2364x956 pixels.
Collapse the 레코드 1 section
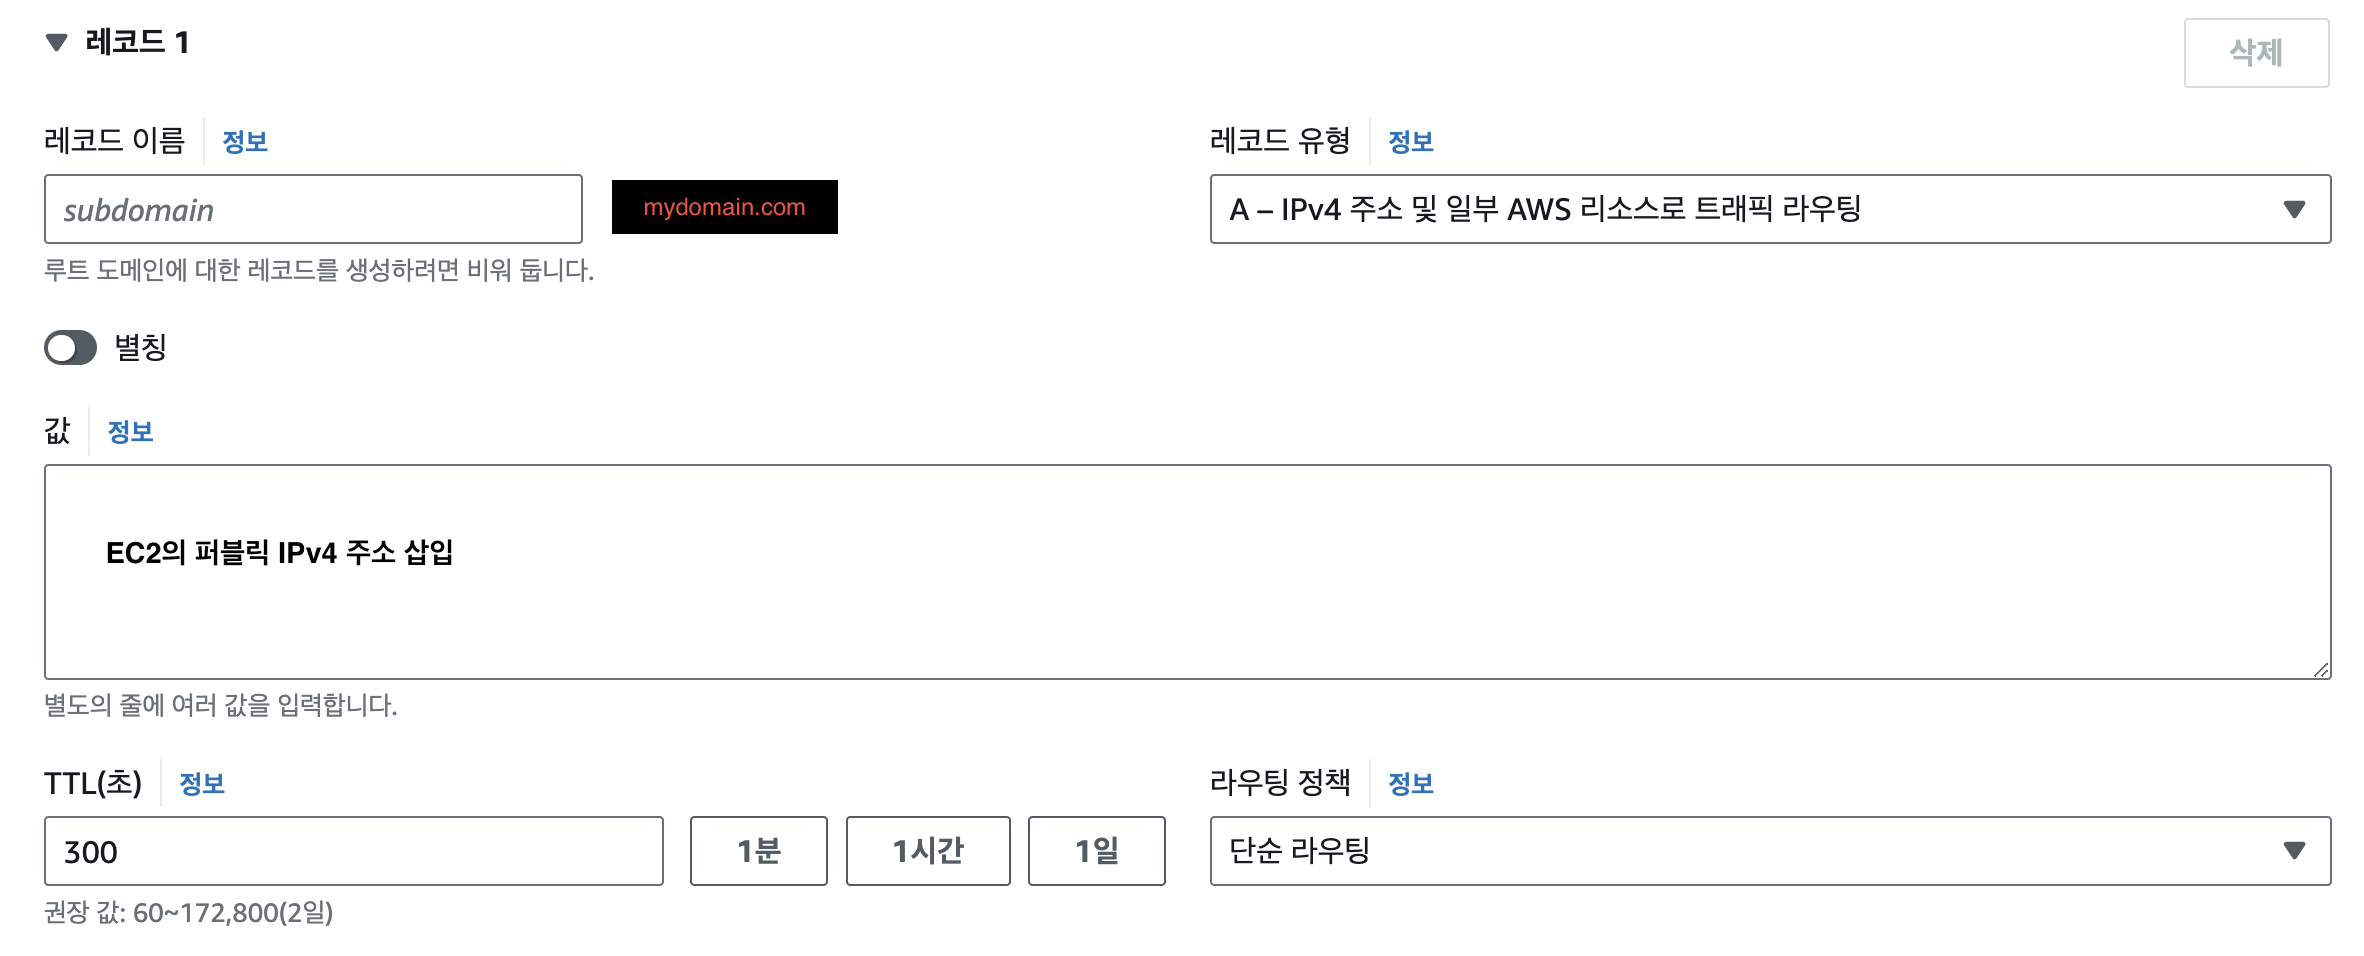point(57,42)
